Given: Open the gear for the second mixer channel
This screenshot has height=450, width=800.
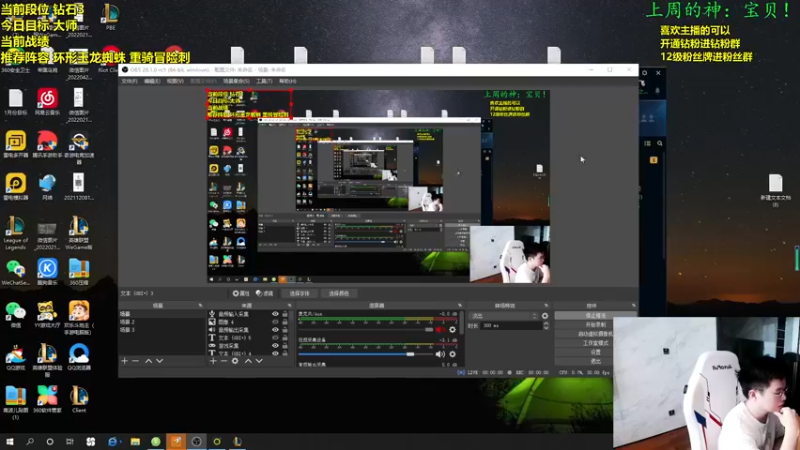Looking at the screenshot, I should 453,354.
